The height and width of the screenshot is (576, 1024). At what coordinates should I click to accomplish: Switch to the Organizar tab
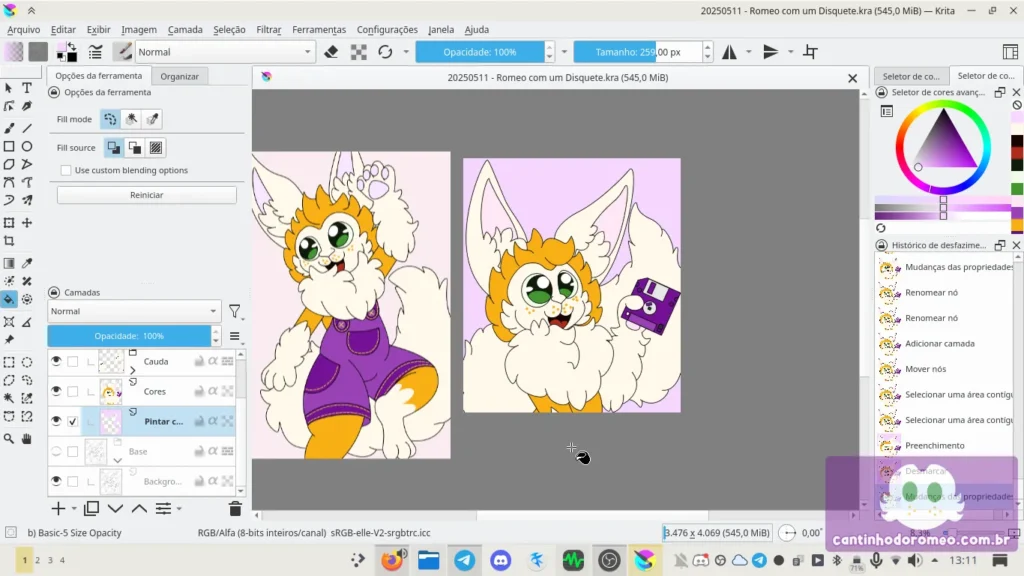coord(180,76)
